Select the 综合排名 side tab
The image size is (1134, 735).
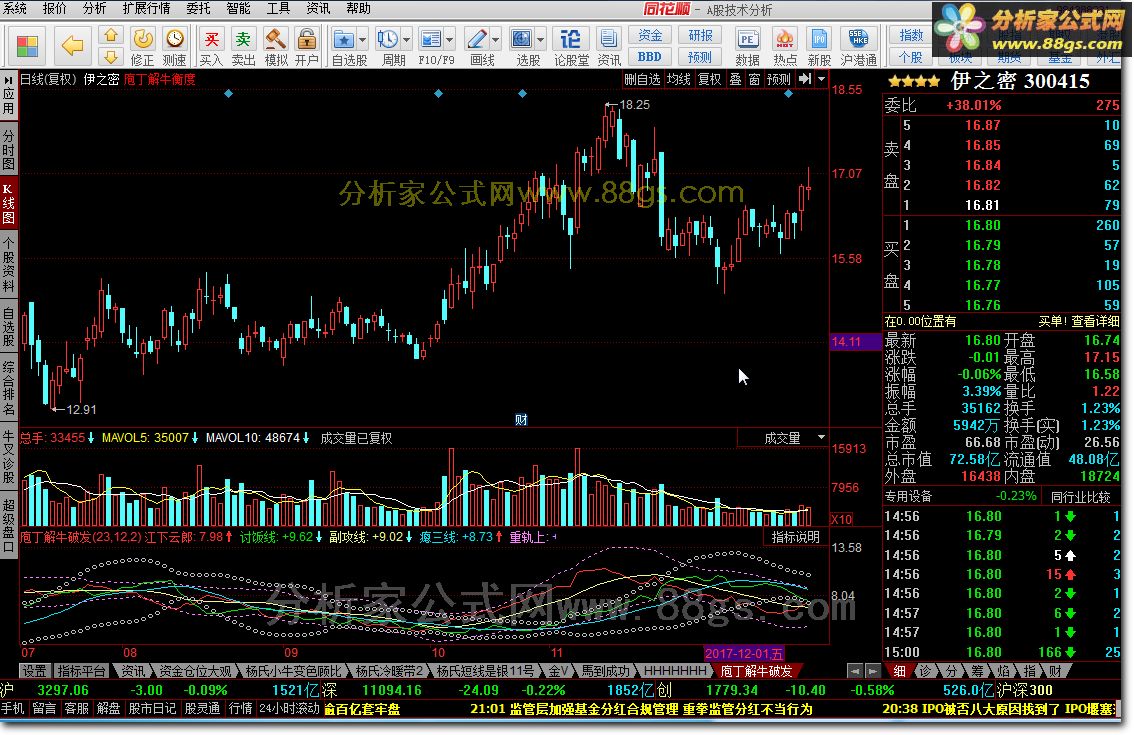[9, 387]
